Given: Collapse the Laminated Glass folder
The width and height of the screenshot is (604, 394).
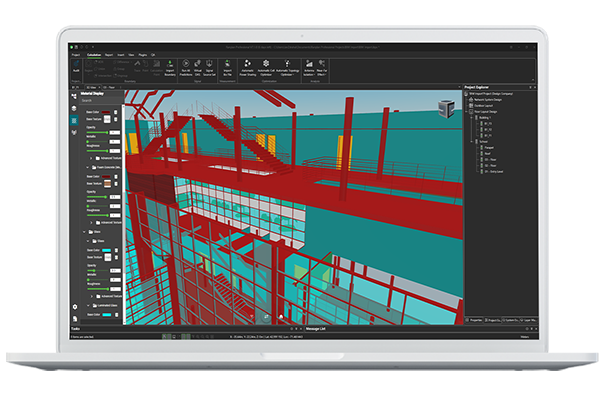Looking at the screenshot, I should pyautogui.click(x=88, y=305).
